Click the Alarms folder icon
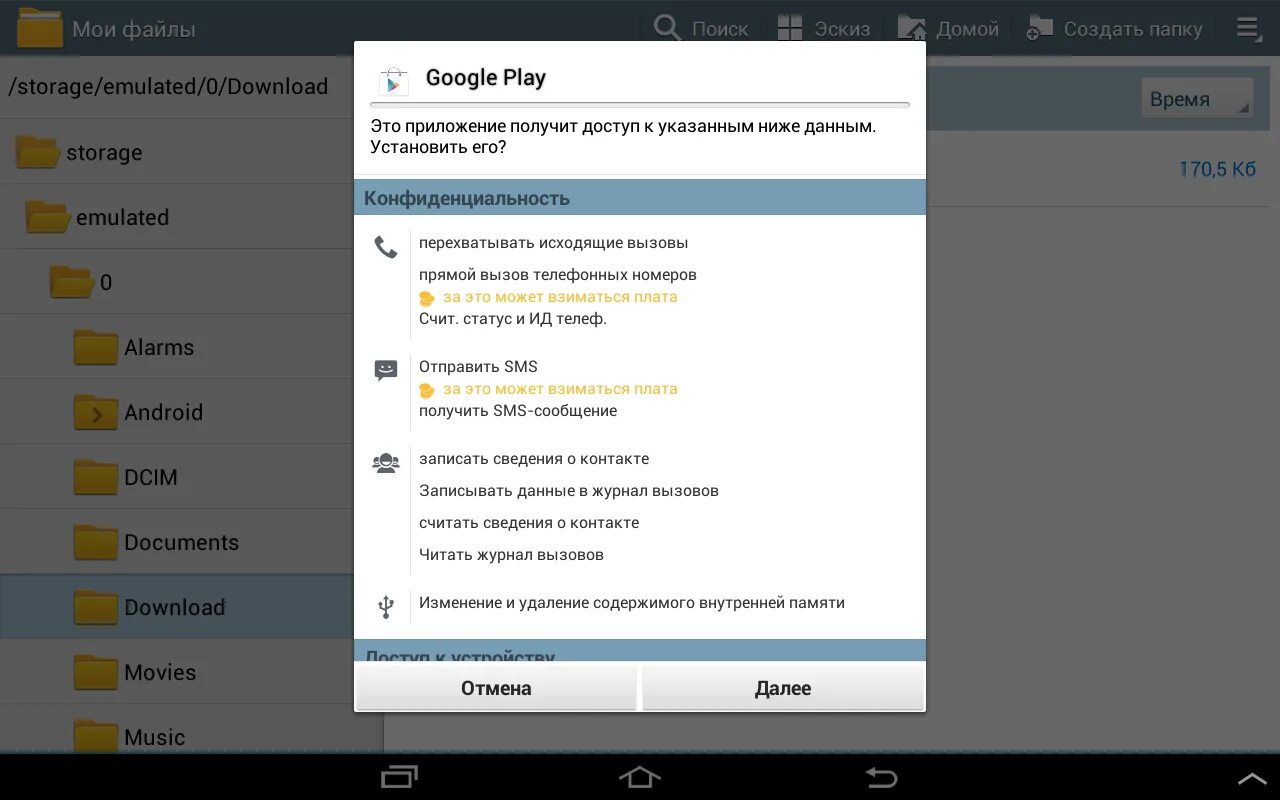 96,347
